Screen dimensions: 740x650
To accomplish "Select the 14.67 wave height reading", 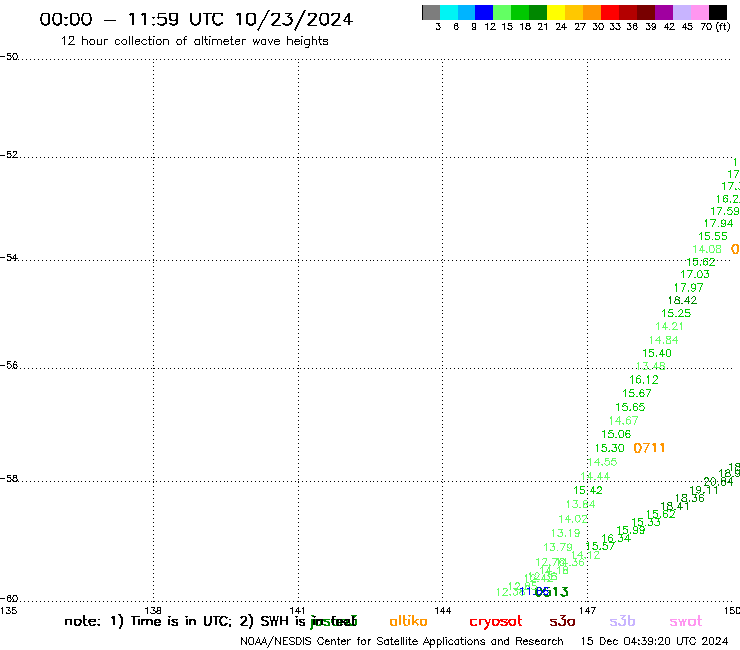I will click(x=623, y=421).
